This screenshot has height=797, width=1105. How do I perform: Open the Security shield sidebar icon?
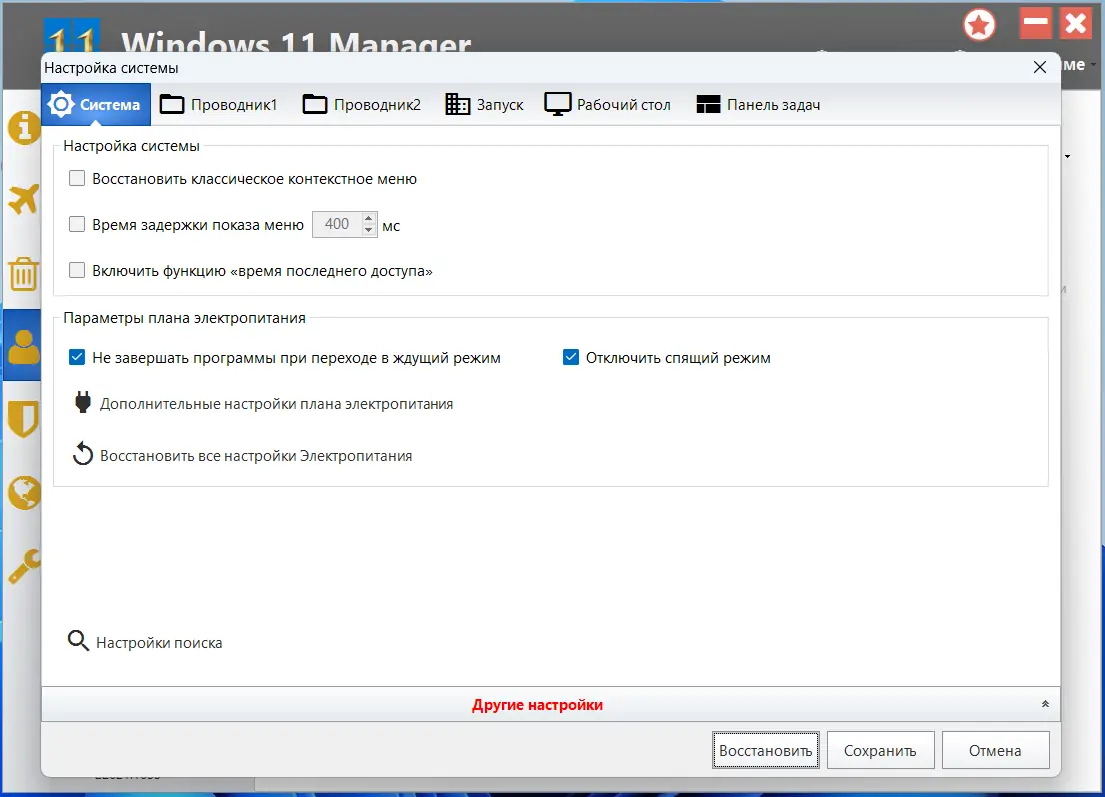[23, 419]
